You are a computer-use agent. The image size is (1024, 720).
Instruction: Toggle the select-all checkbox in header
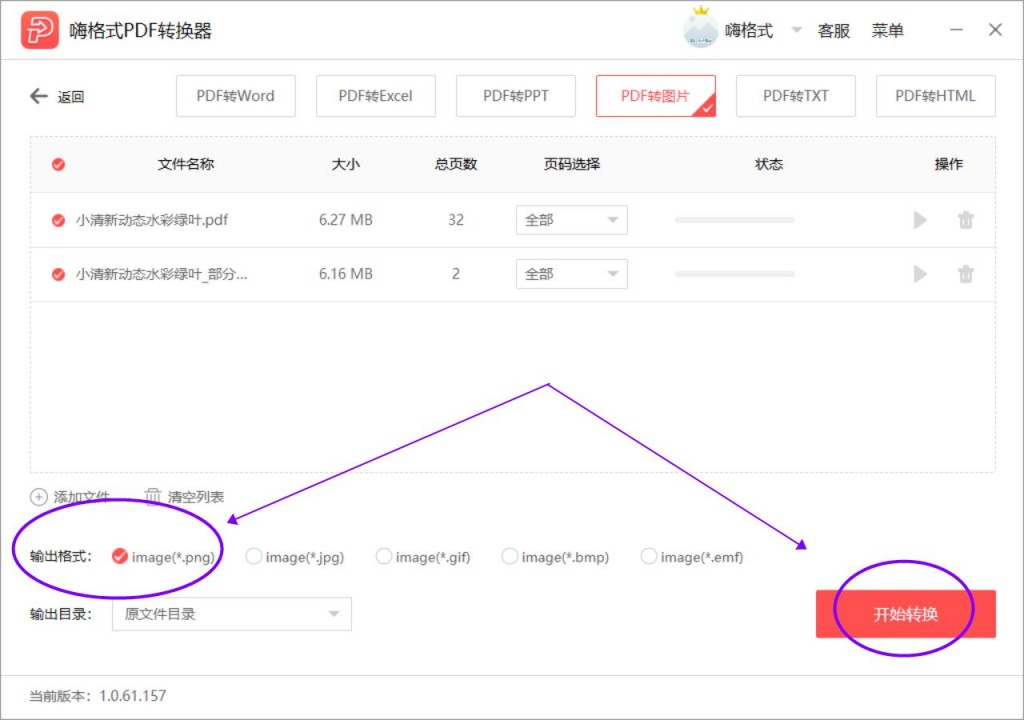coord(58,164)
